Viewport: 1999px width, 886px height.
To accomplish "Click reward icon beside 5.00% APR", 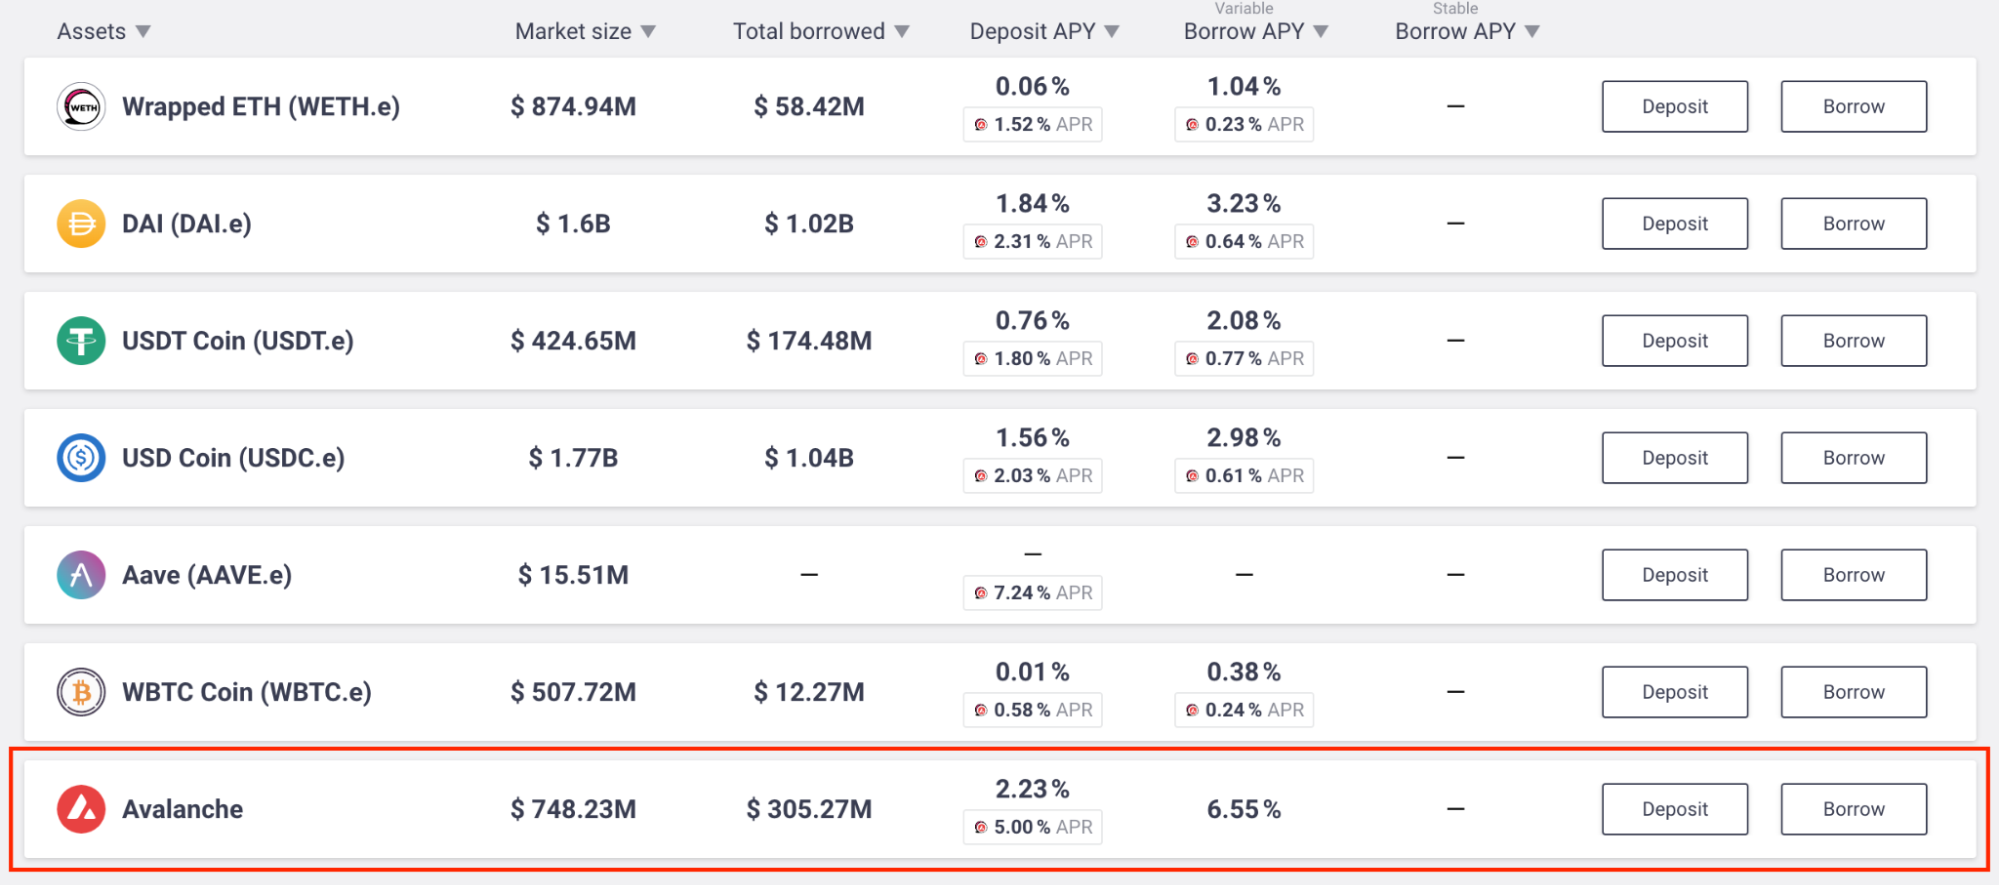I will click(x=981, y=827).
